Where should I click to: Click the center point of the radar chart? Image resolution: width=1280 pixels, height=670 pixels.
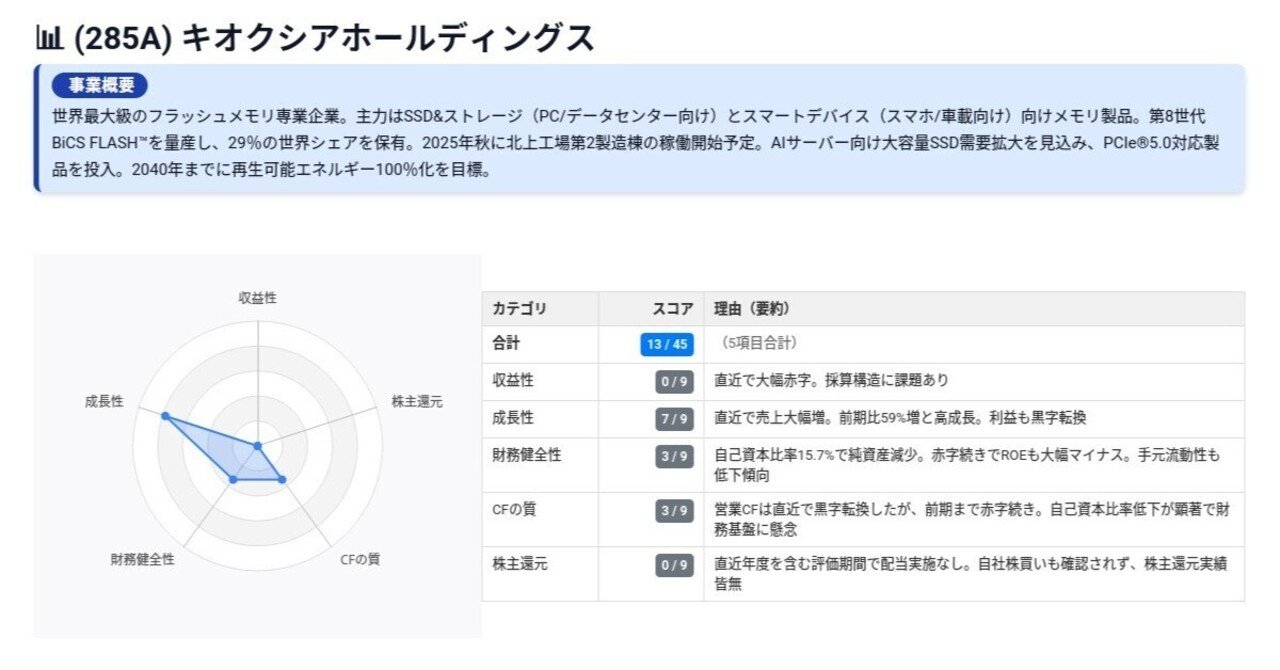[257, 443]
